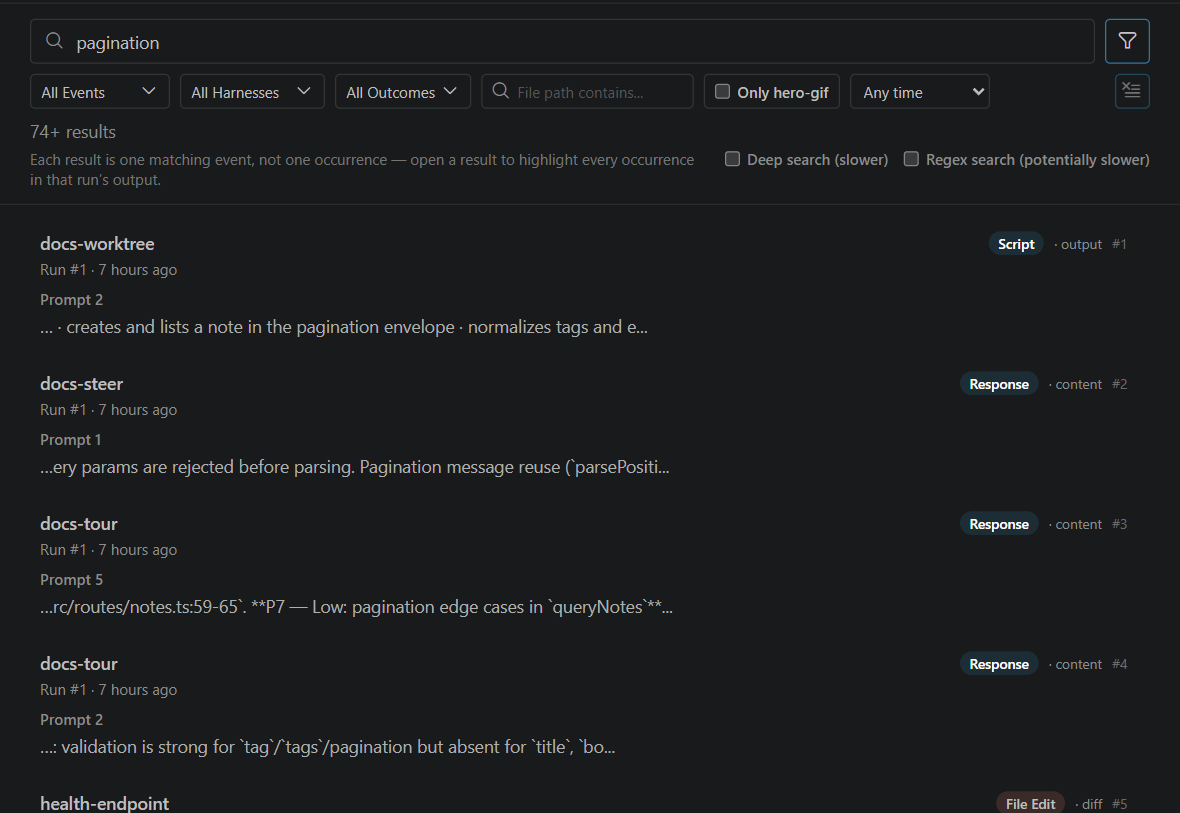The height and width of the screenshot is (813, 1180).
Task: Click the '74+ results' count text
Action: click(73, 132)
